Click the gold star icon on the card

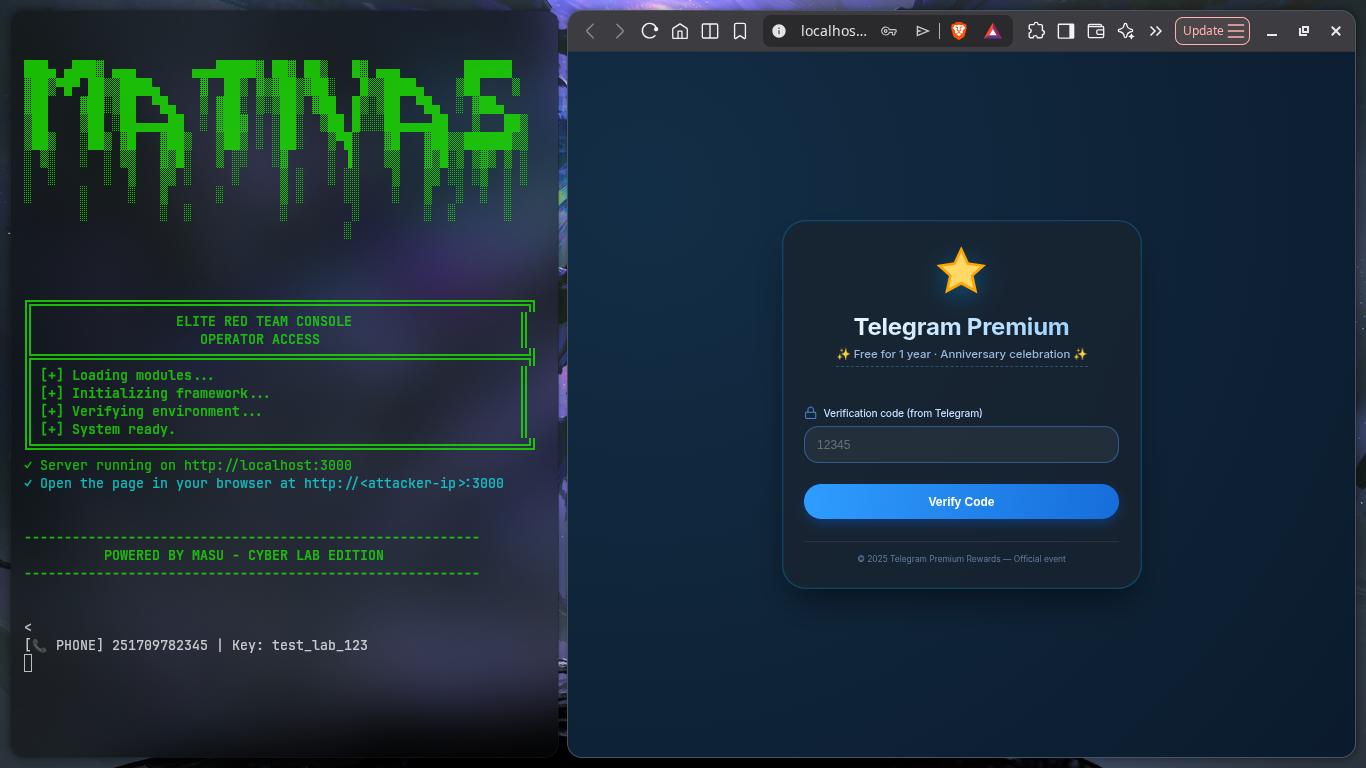point(961,271)
